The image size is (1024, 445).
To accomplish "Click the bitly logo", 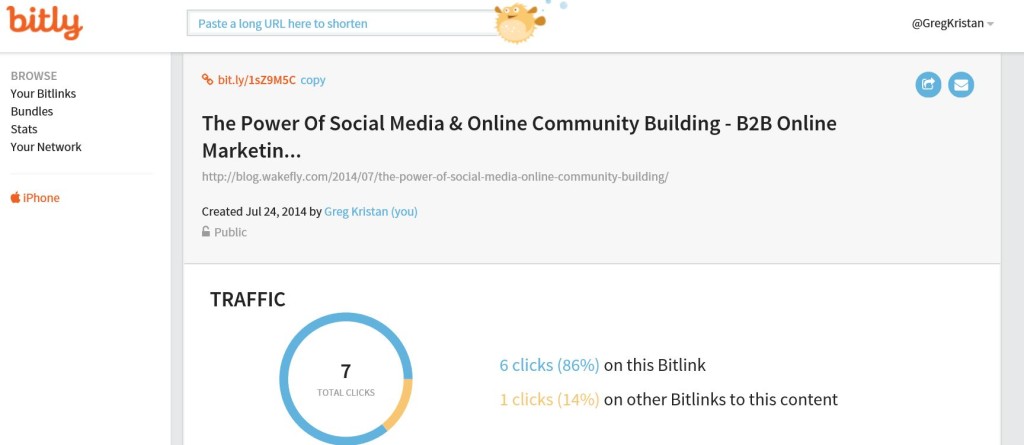I will click(x=44, y=22).
